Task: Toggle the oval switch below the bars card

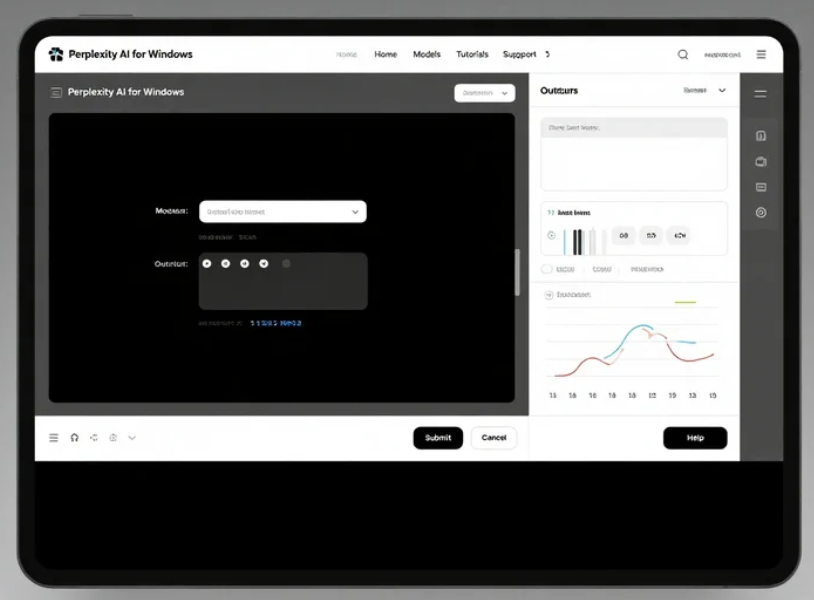Action: pyautogui.click(x=547, y=269)
